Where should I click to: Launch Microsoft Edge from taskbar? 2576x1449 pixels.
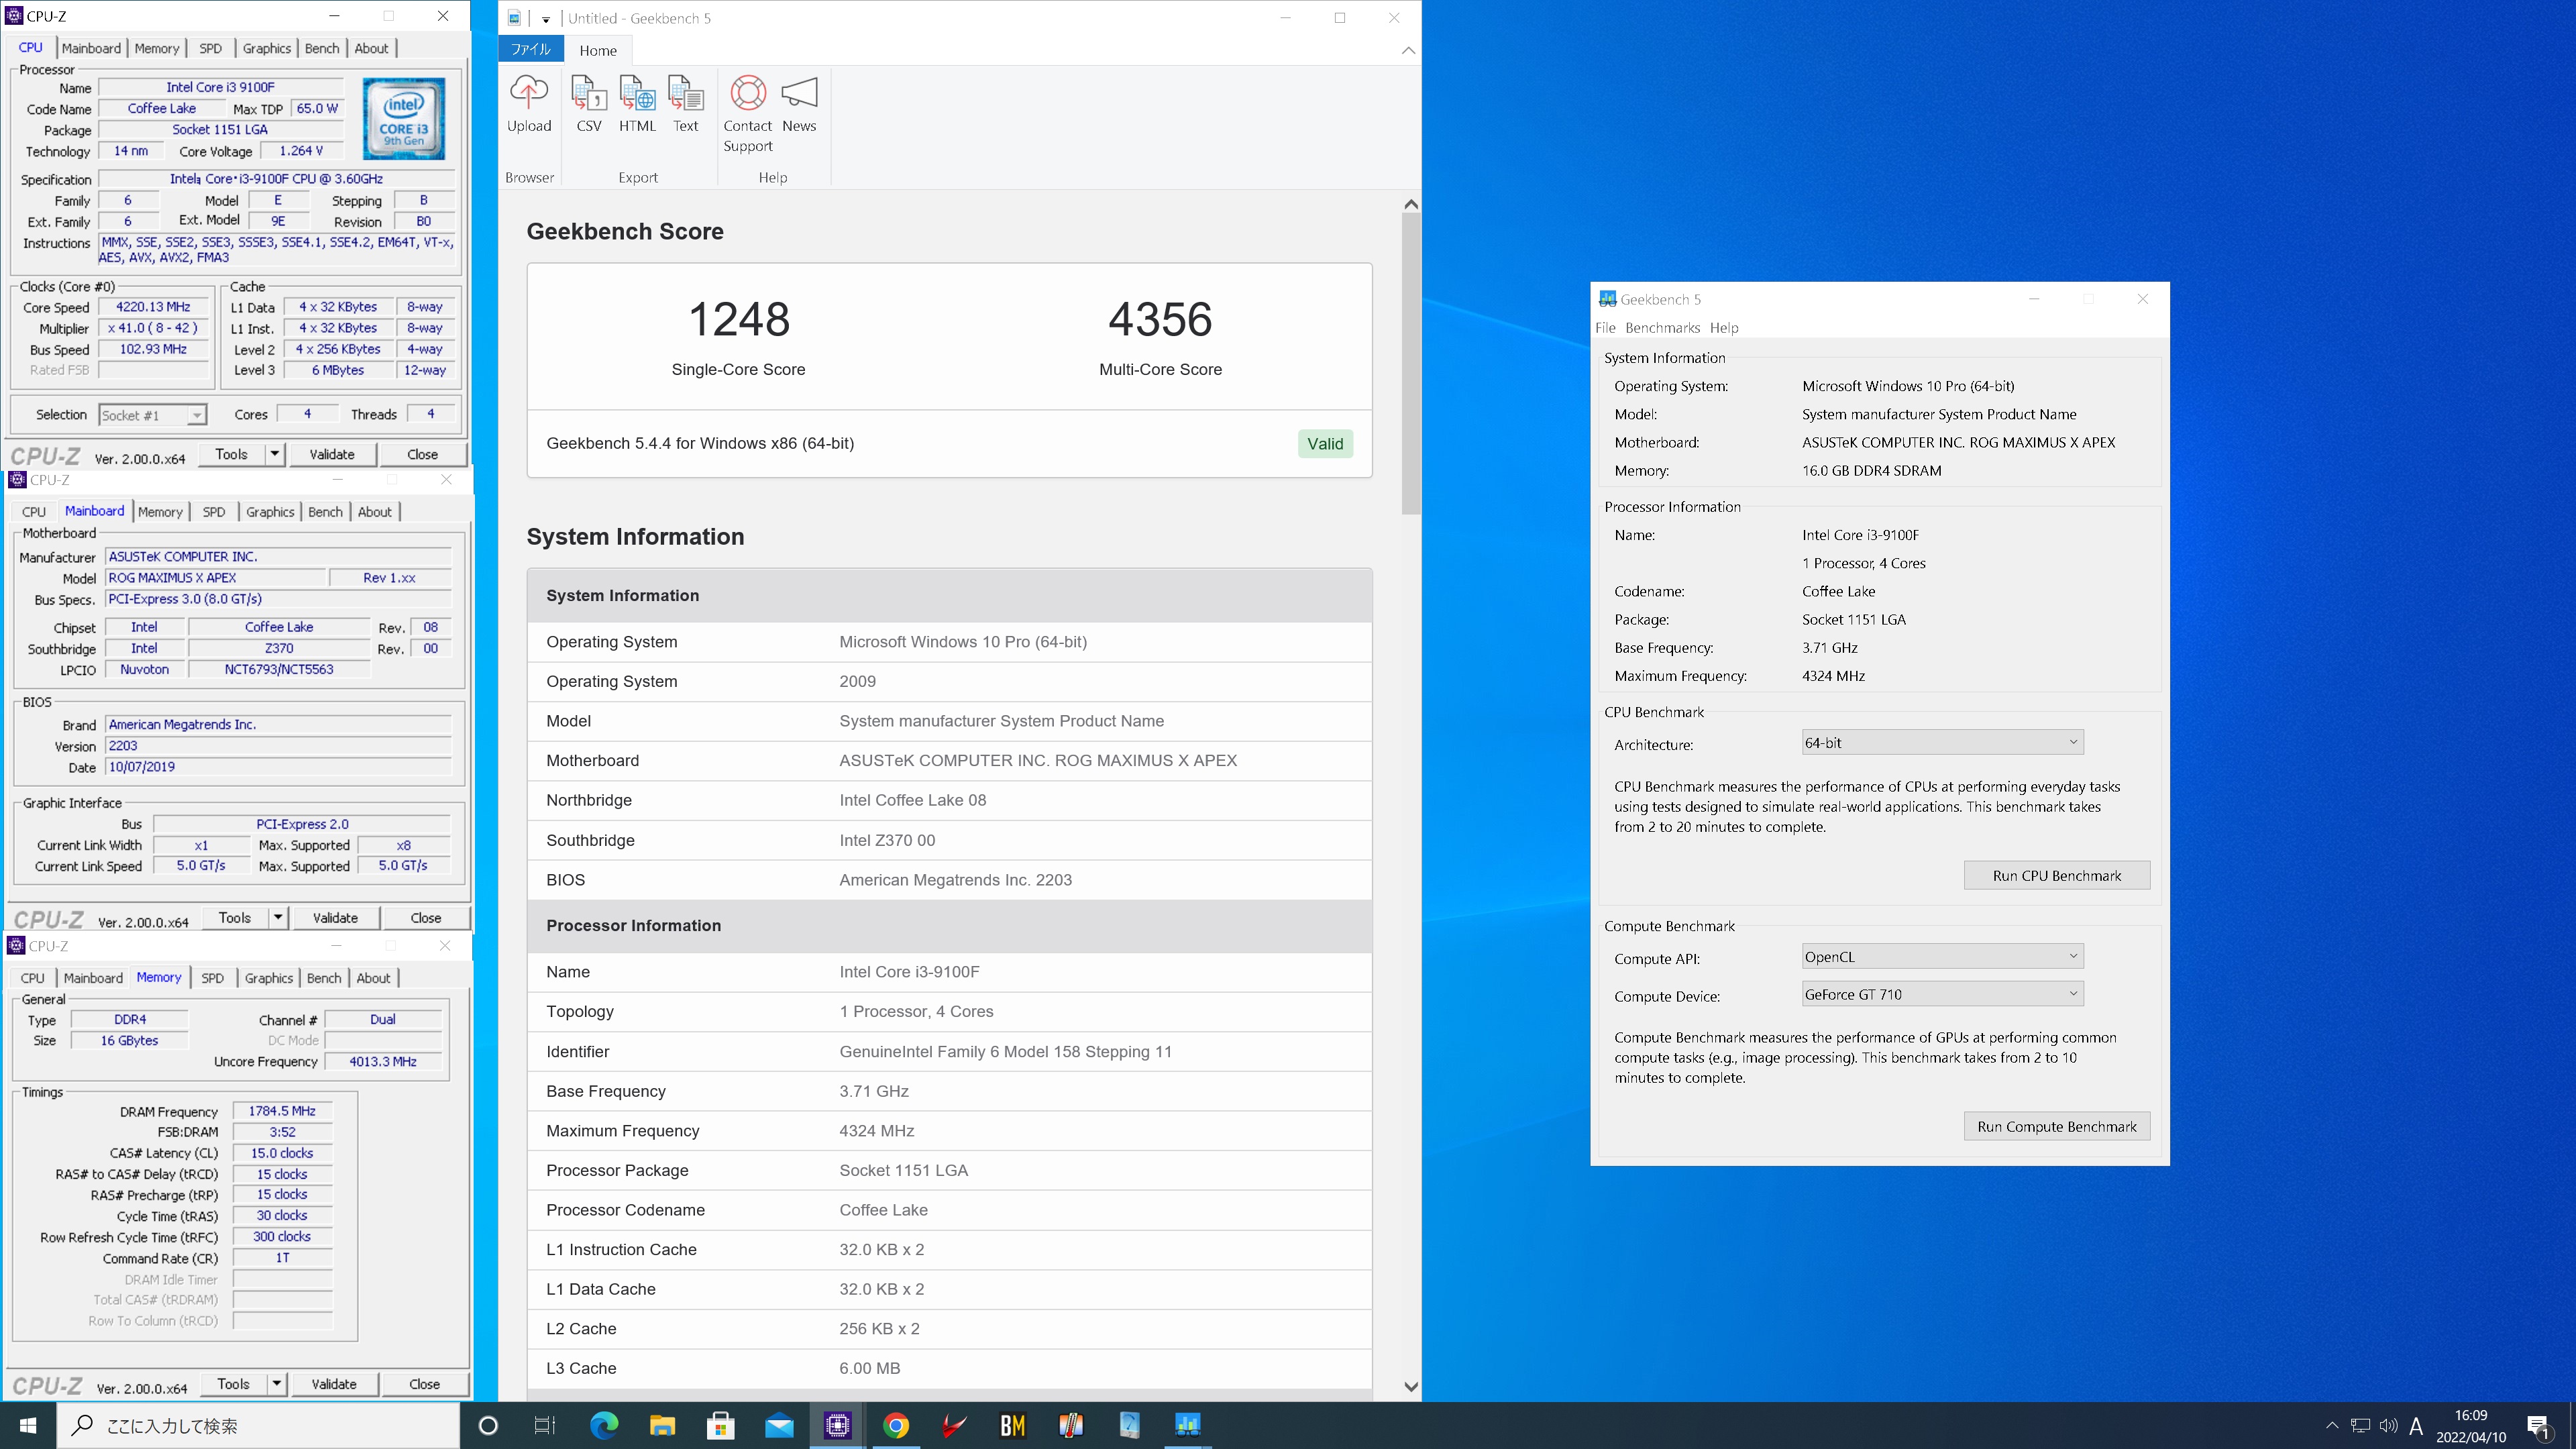pyautogui.click(x=604, y=1425)
